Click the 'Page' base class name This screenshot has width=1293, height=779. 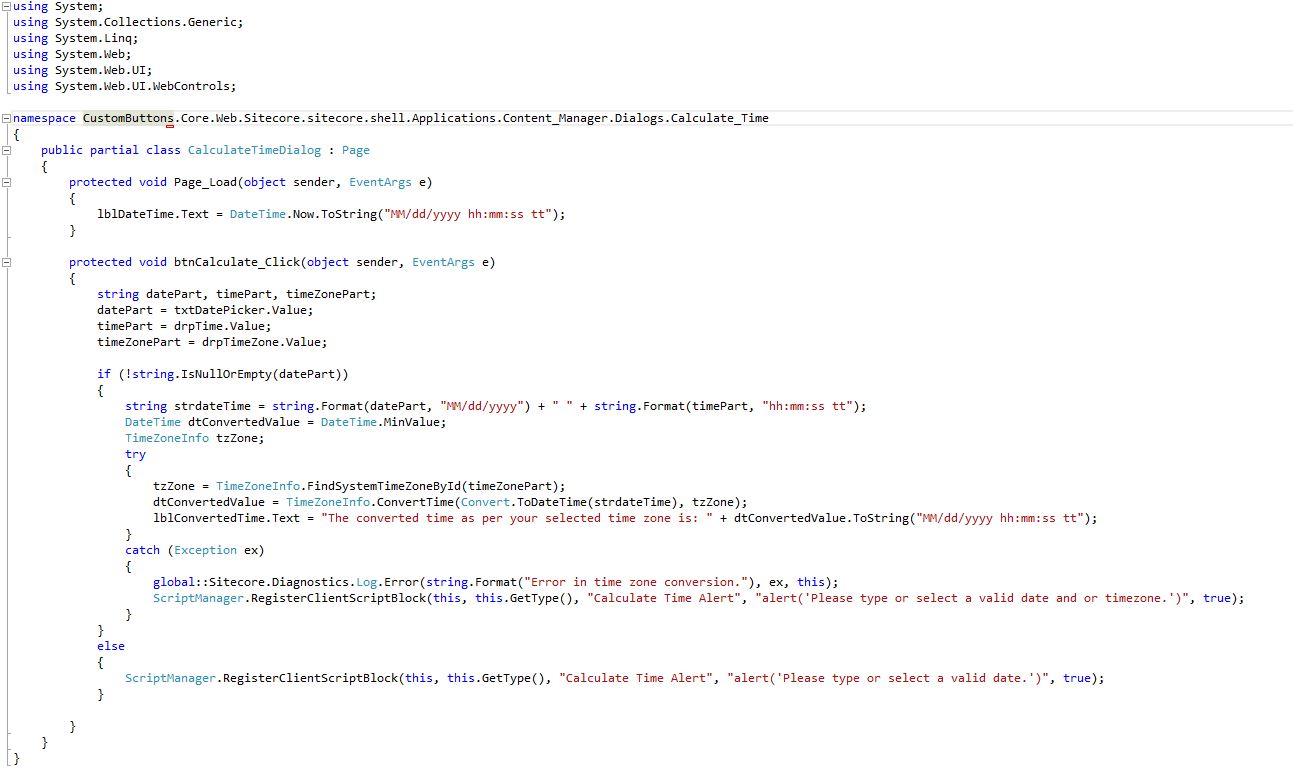pyautogui.click(x=356, y=150)
